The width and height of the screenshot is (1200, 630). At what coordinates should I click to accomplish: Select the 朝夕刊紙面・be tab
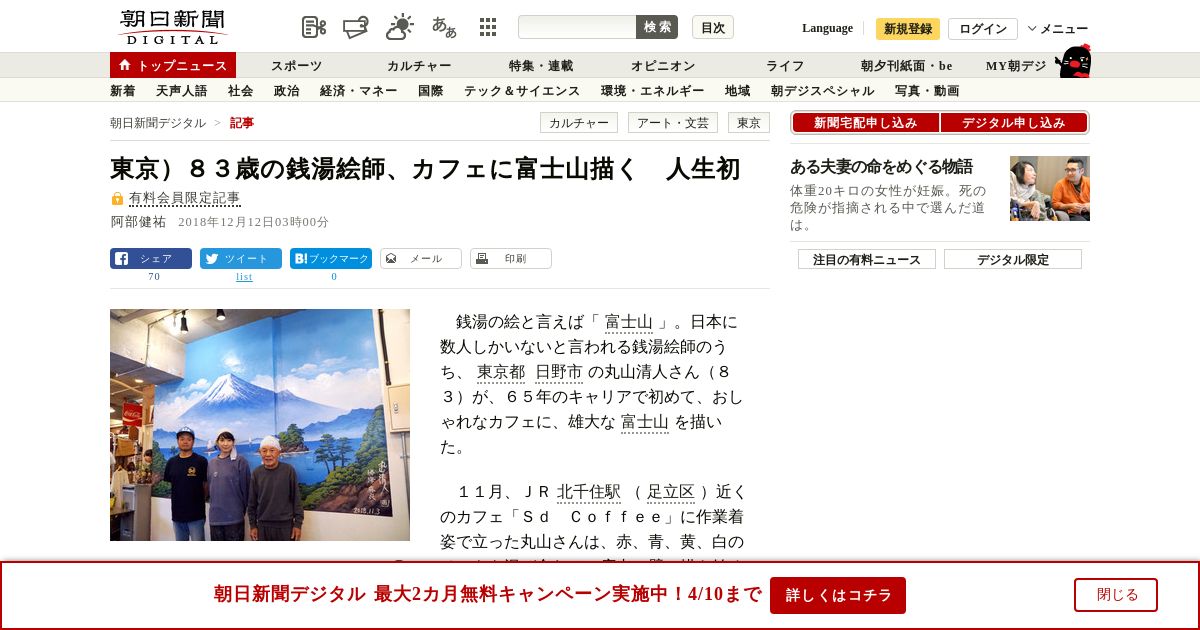[x=907, y=66]
